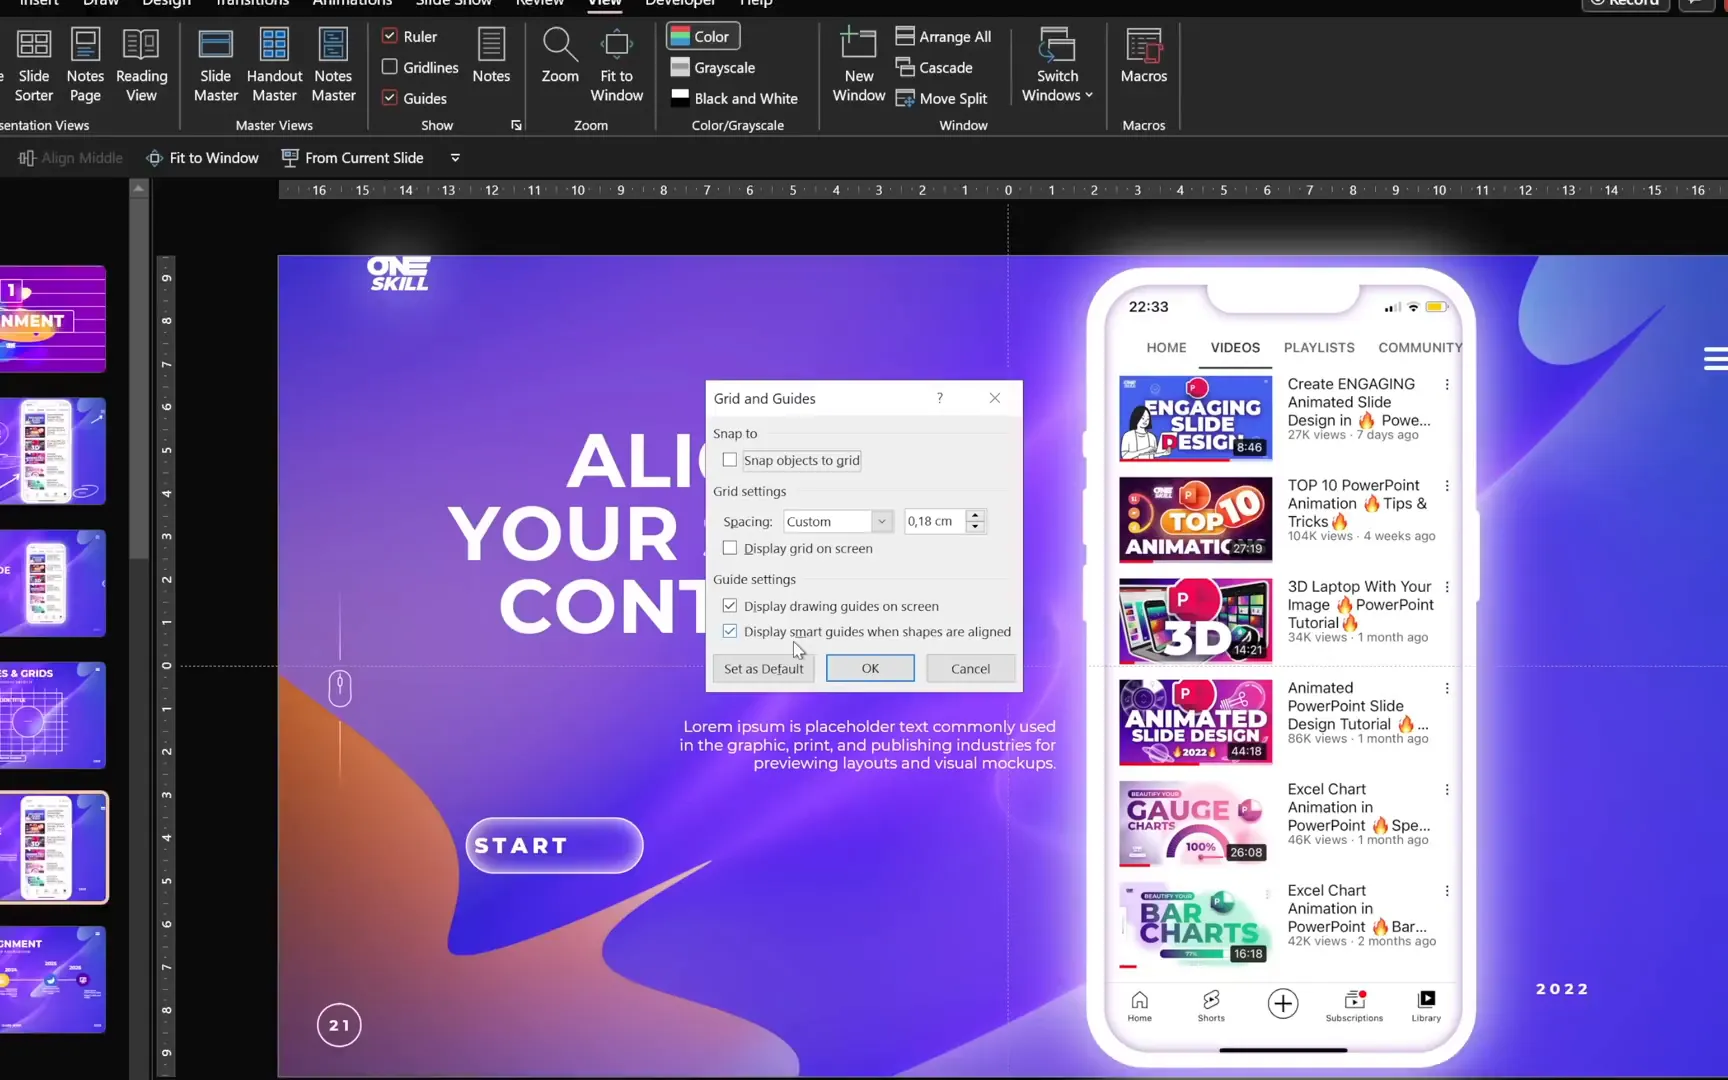Increase the grid spacing value
Image resolution: width=1728 pixels, height=1080 pixels.
[976, 515]
